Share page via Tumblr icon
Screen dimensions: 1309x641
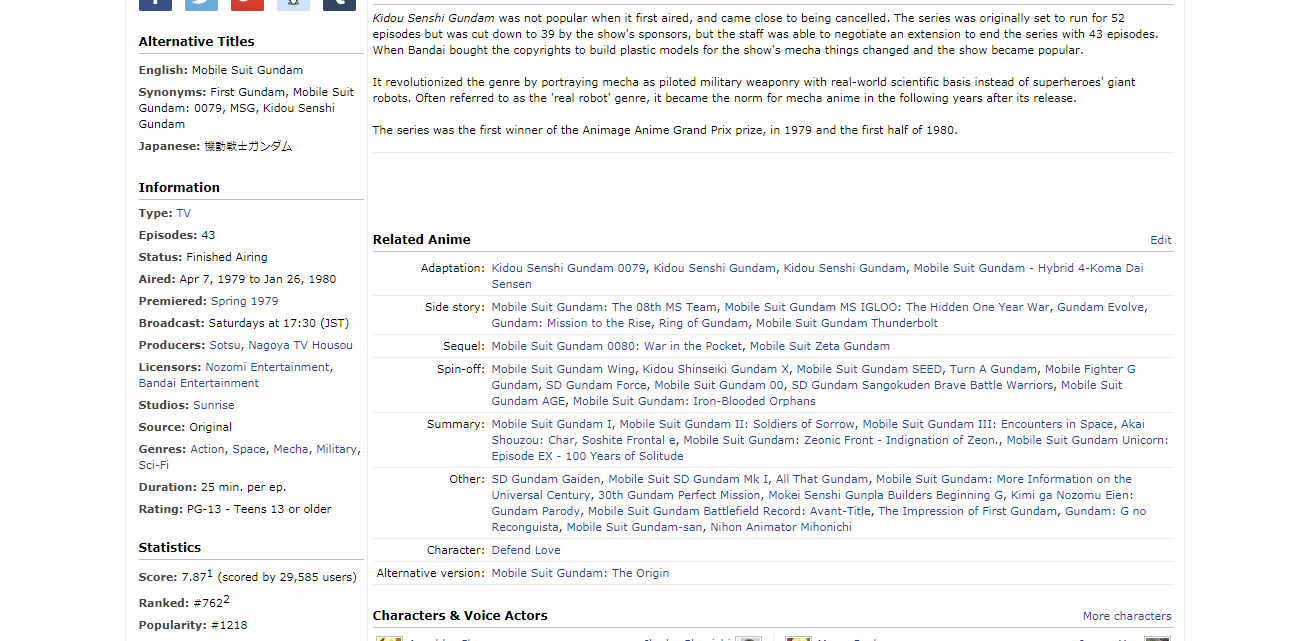point(339,4)
